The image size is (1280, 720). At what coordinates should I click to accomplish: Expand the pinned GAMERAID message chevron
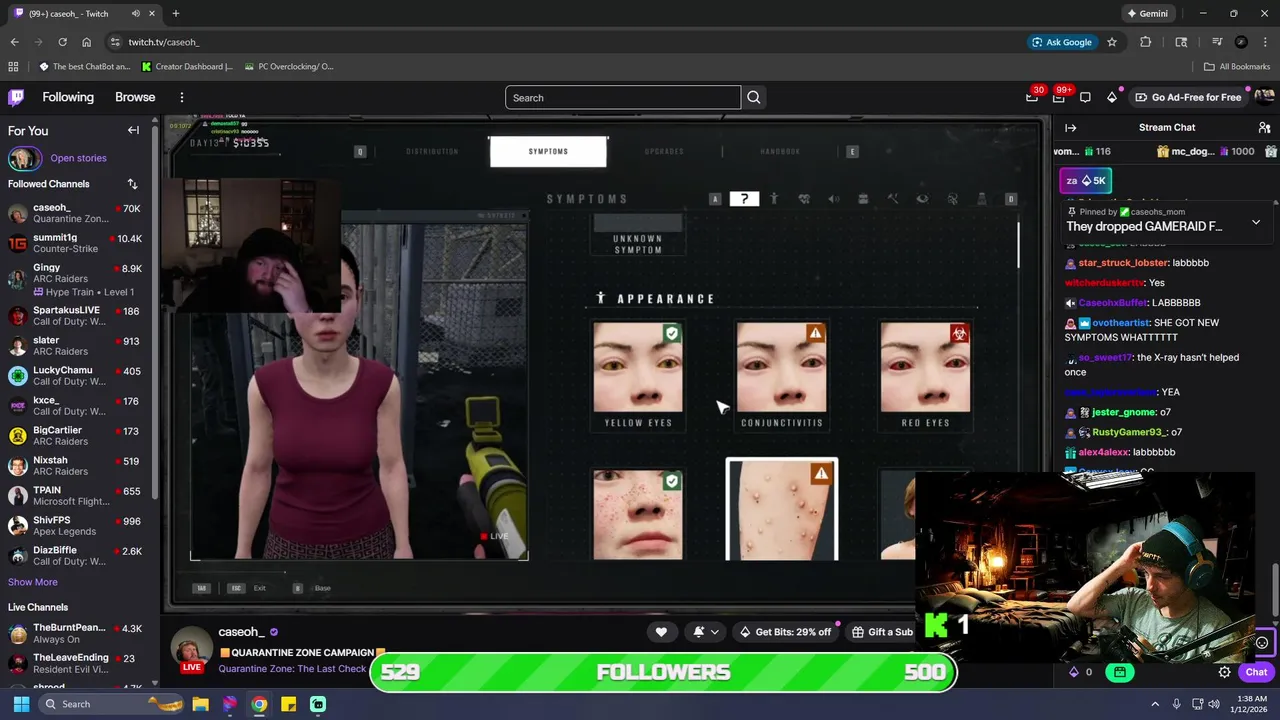pos(1256,221)
